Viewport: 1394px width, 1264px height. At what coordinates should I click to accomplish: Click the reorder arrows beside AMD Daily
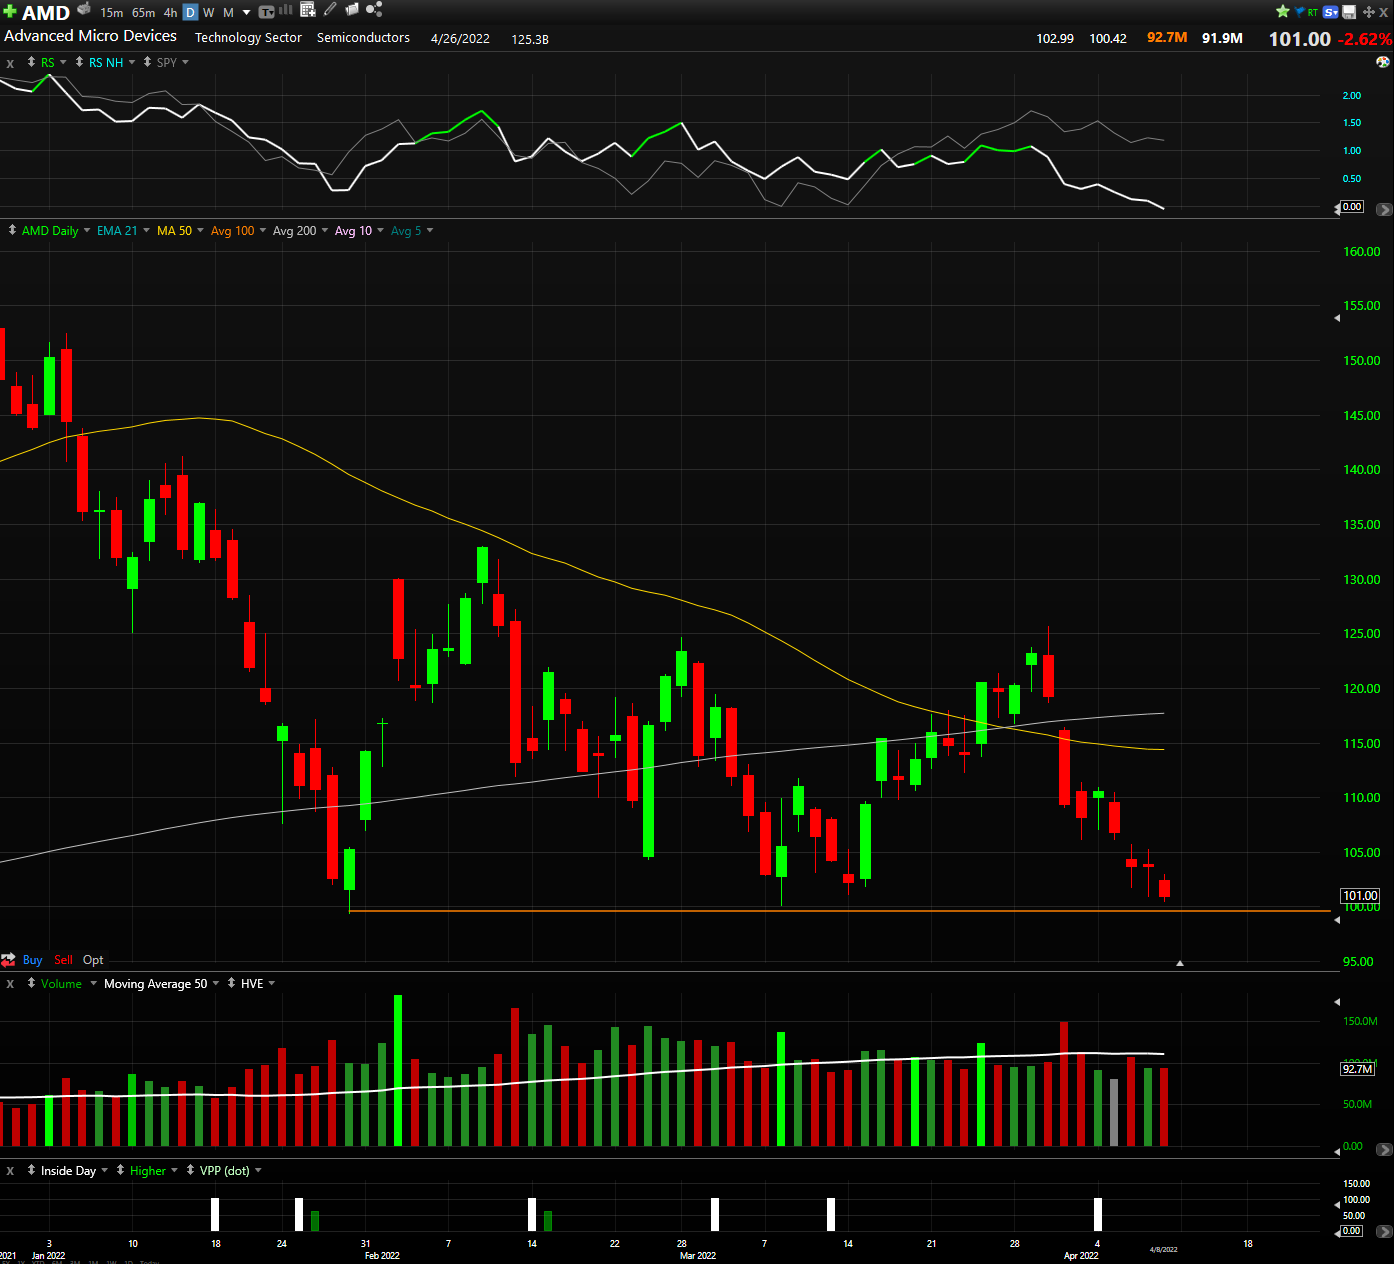point(12,230)
